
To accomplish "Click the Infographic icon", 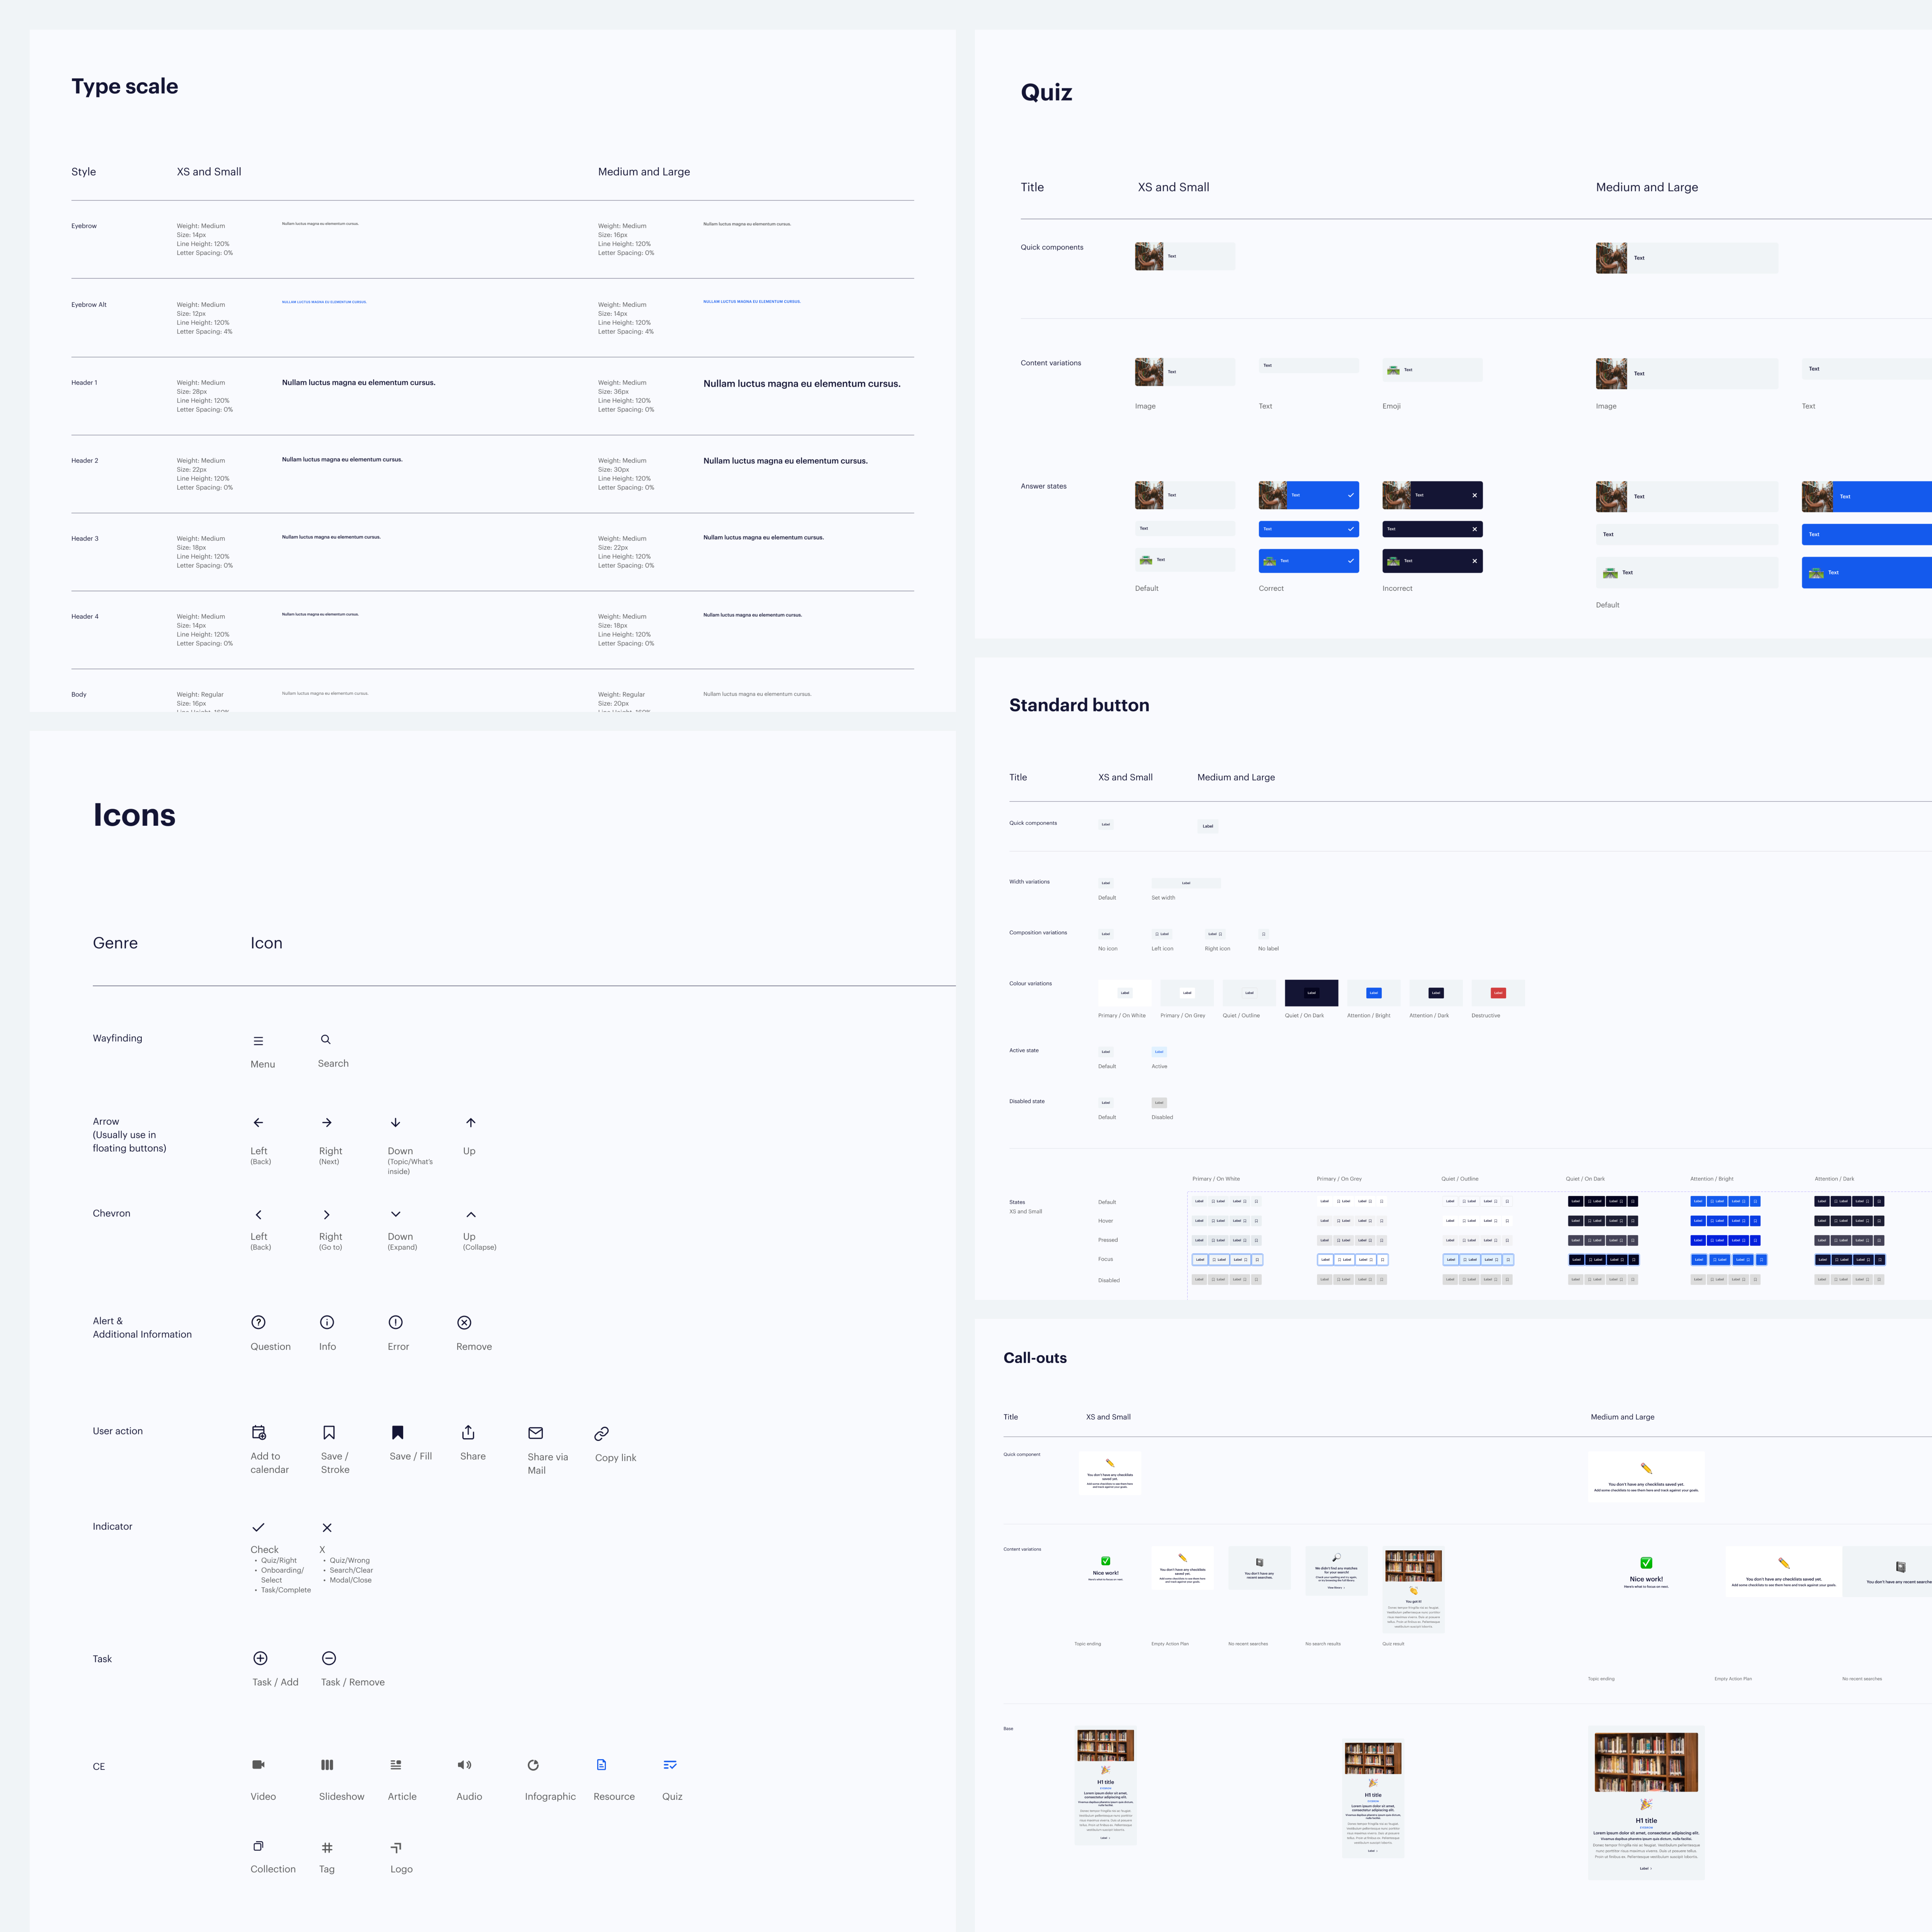I will pos(533,1765).
